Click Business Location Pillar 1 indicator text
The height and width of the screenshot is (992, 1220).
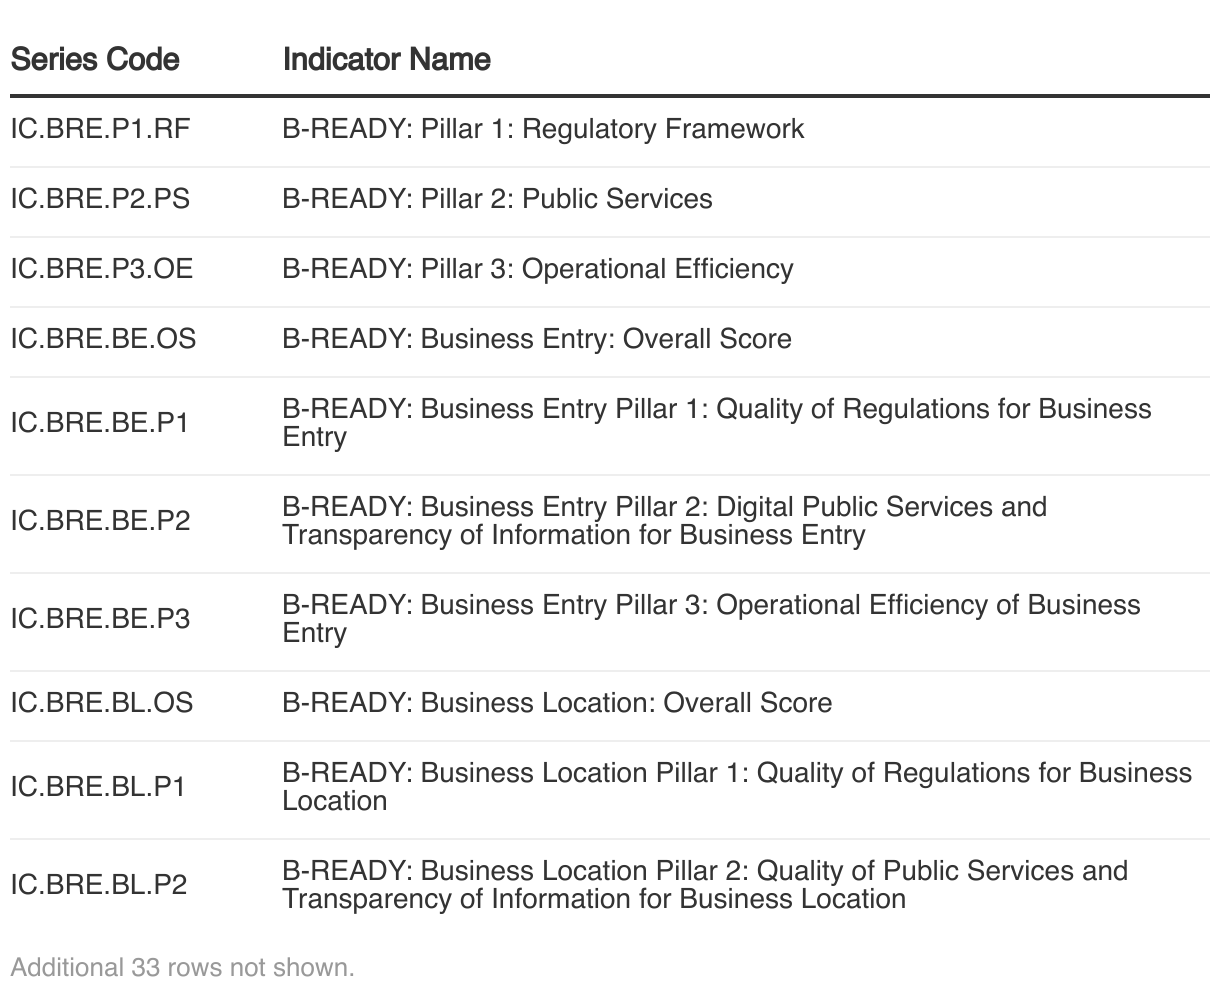pyautogui.click(x=737, y=787)
